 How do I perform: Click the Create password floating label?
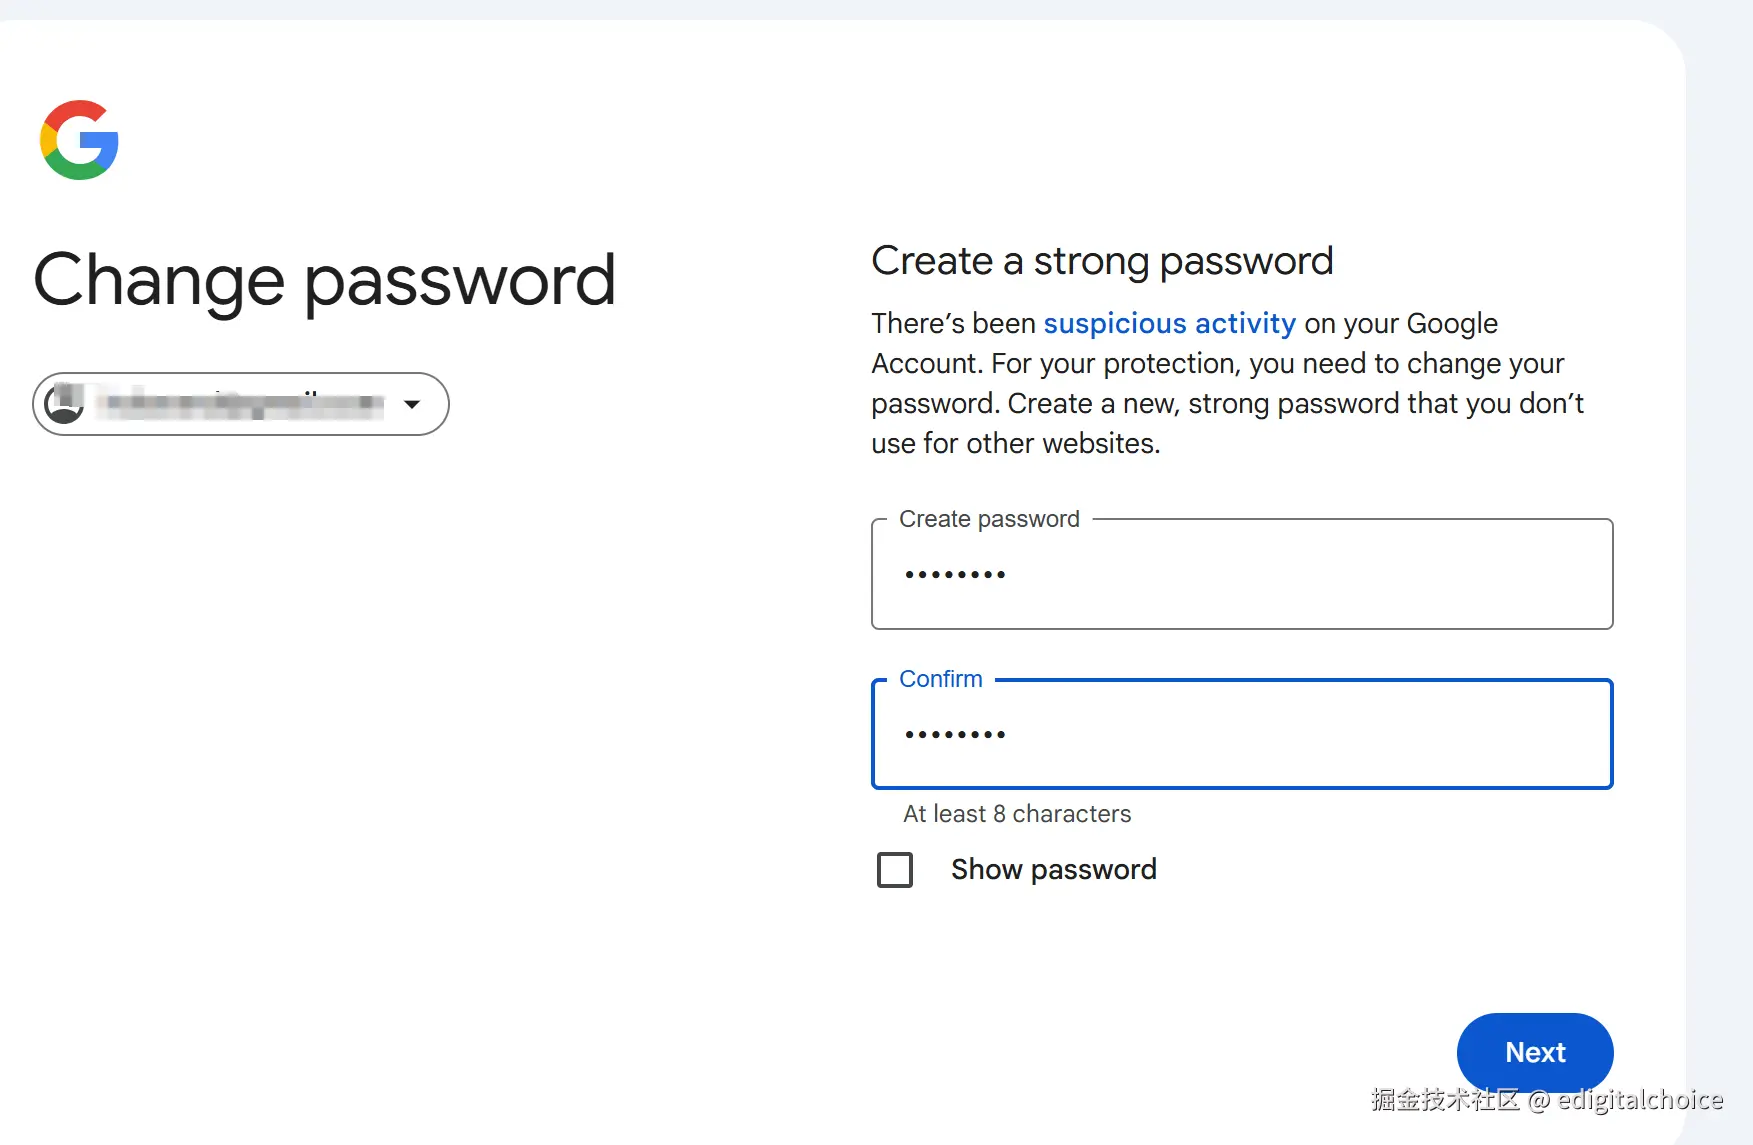pyautogui.click(x=989, y=519)
